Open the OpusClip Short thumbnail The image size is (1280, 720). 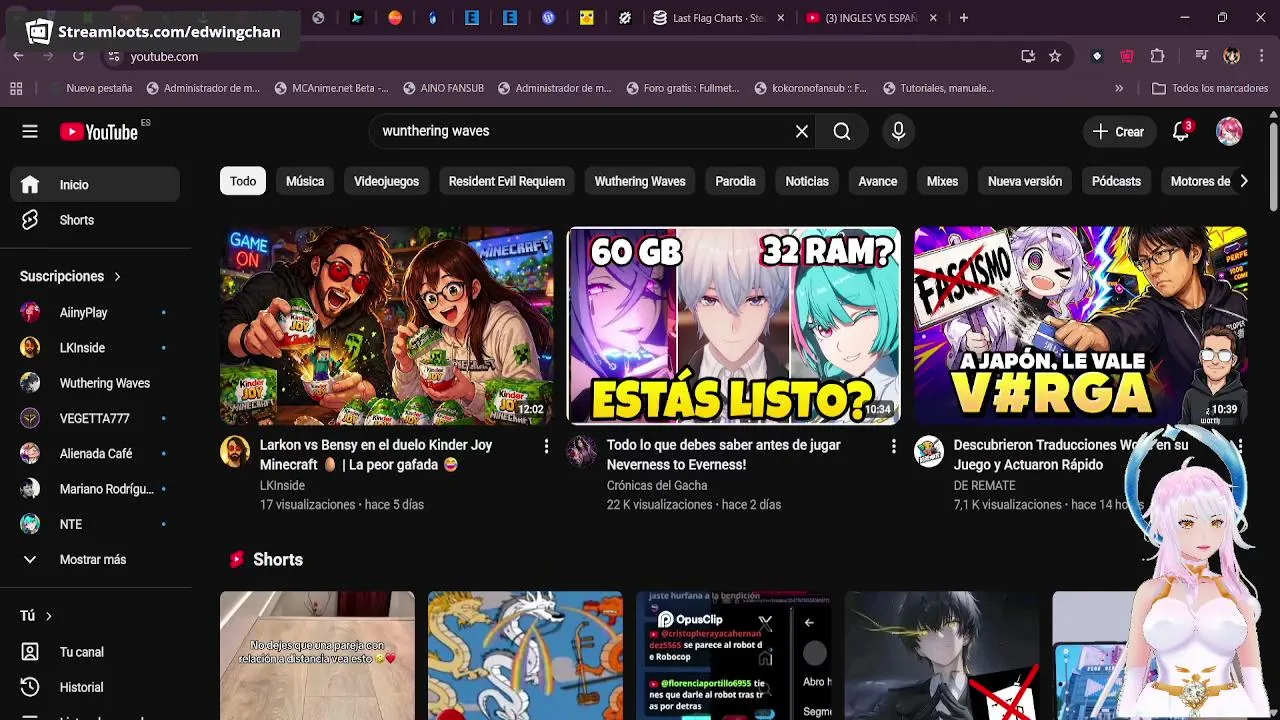click(x=733, y=655)
